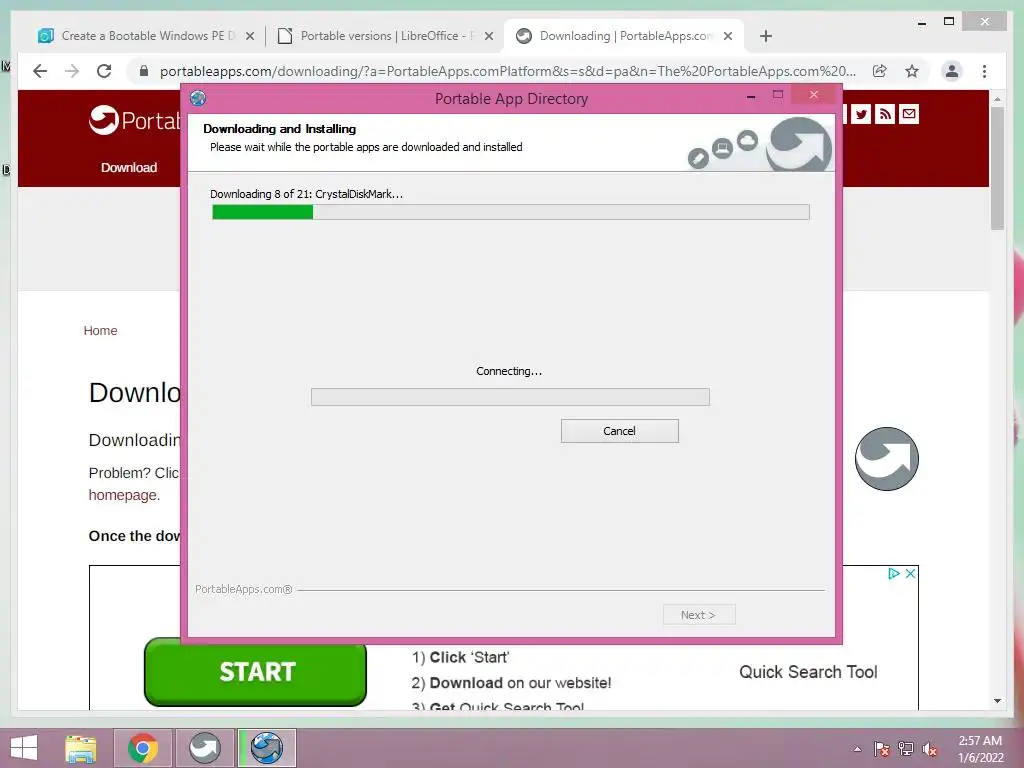The image size is (1024, 768).
Task: Share this page icon
Action: click(880, 71)
